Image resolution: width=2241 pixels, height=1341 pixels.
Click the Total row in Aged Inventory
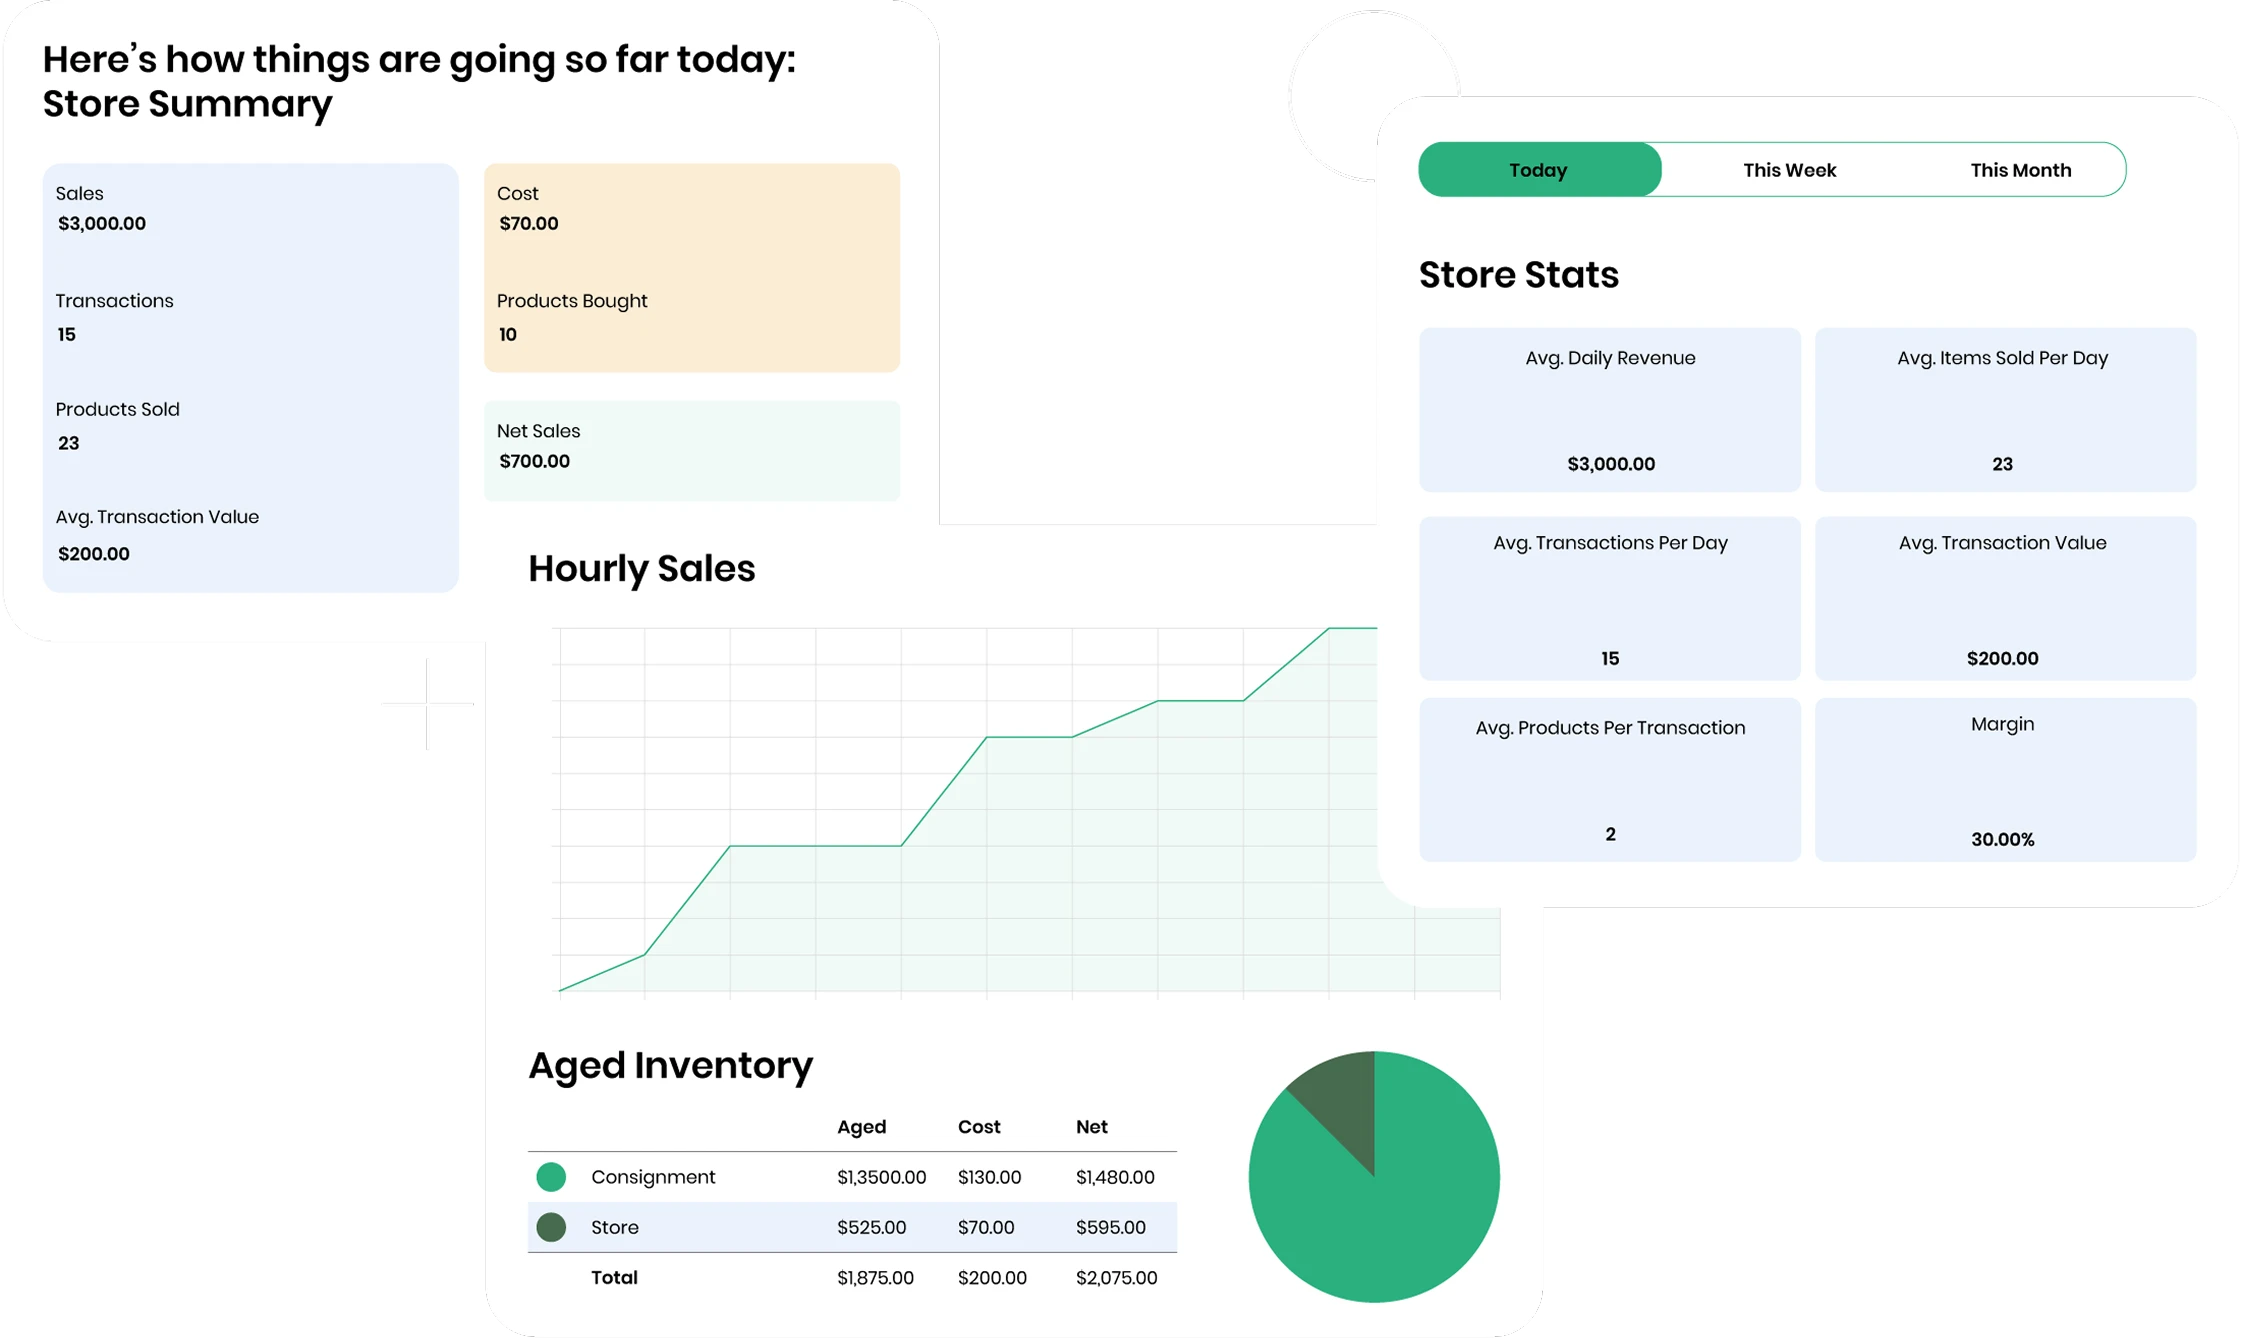coord(852,1278)
